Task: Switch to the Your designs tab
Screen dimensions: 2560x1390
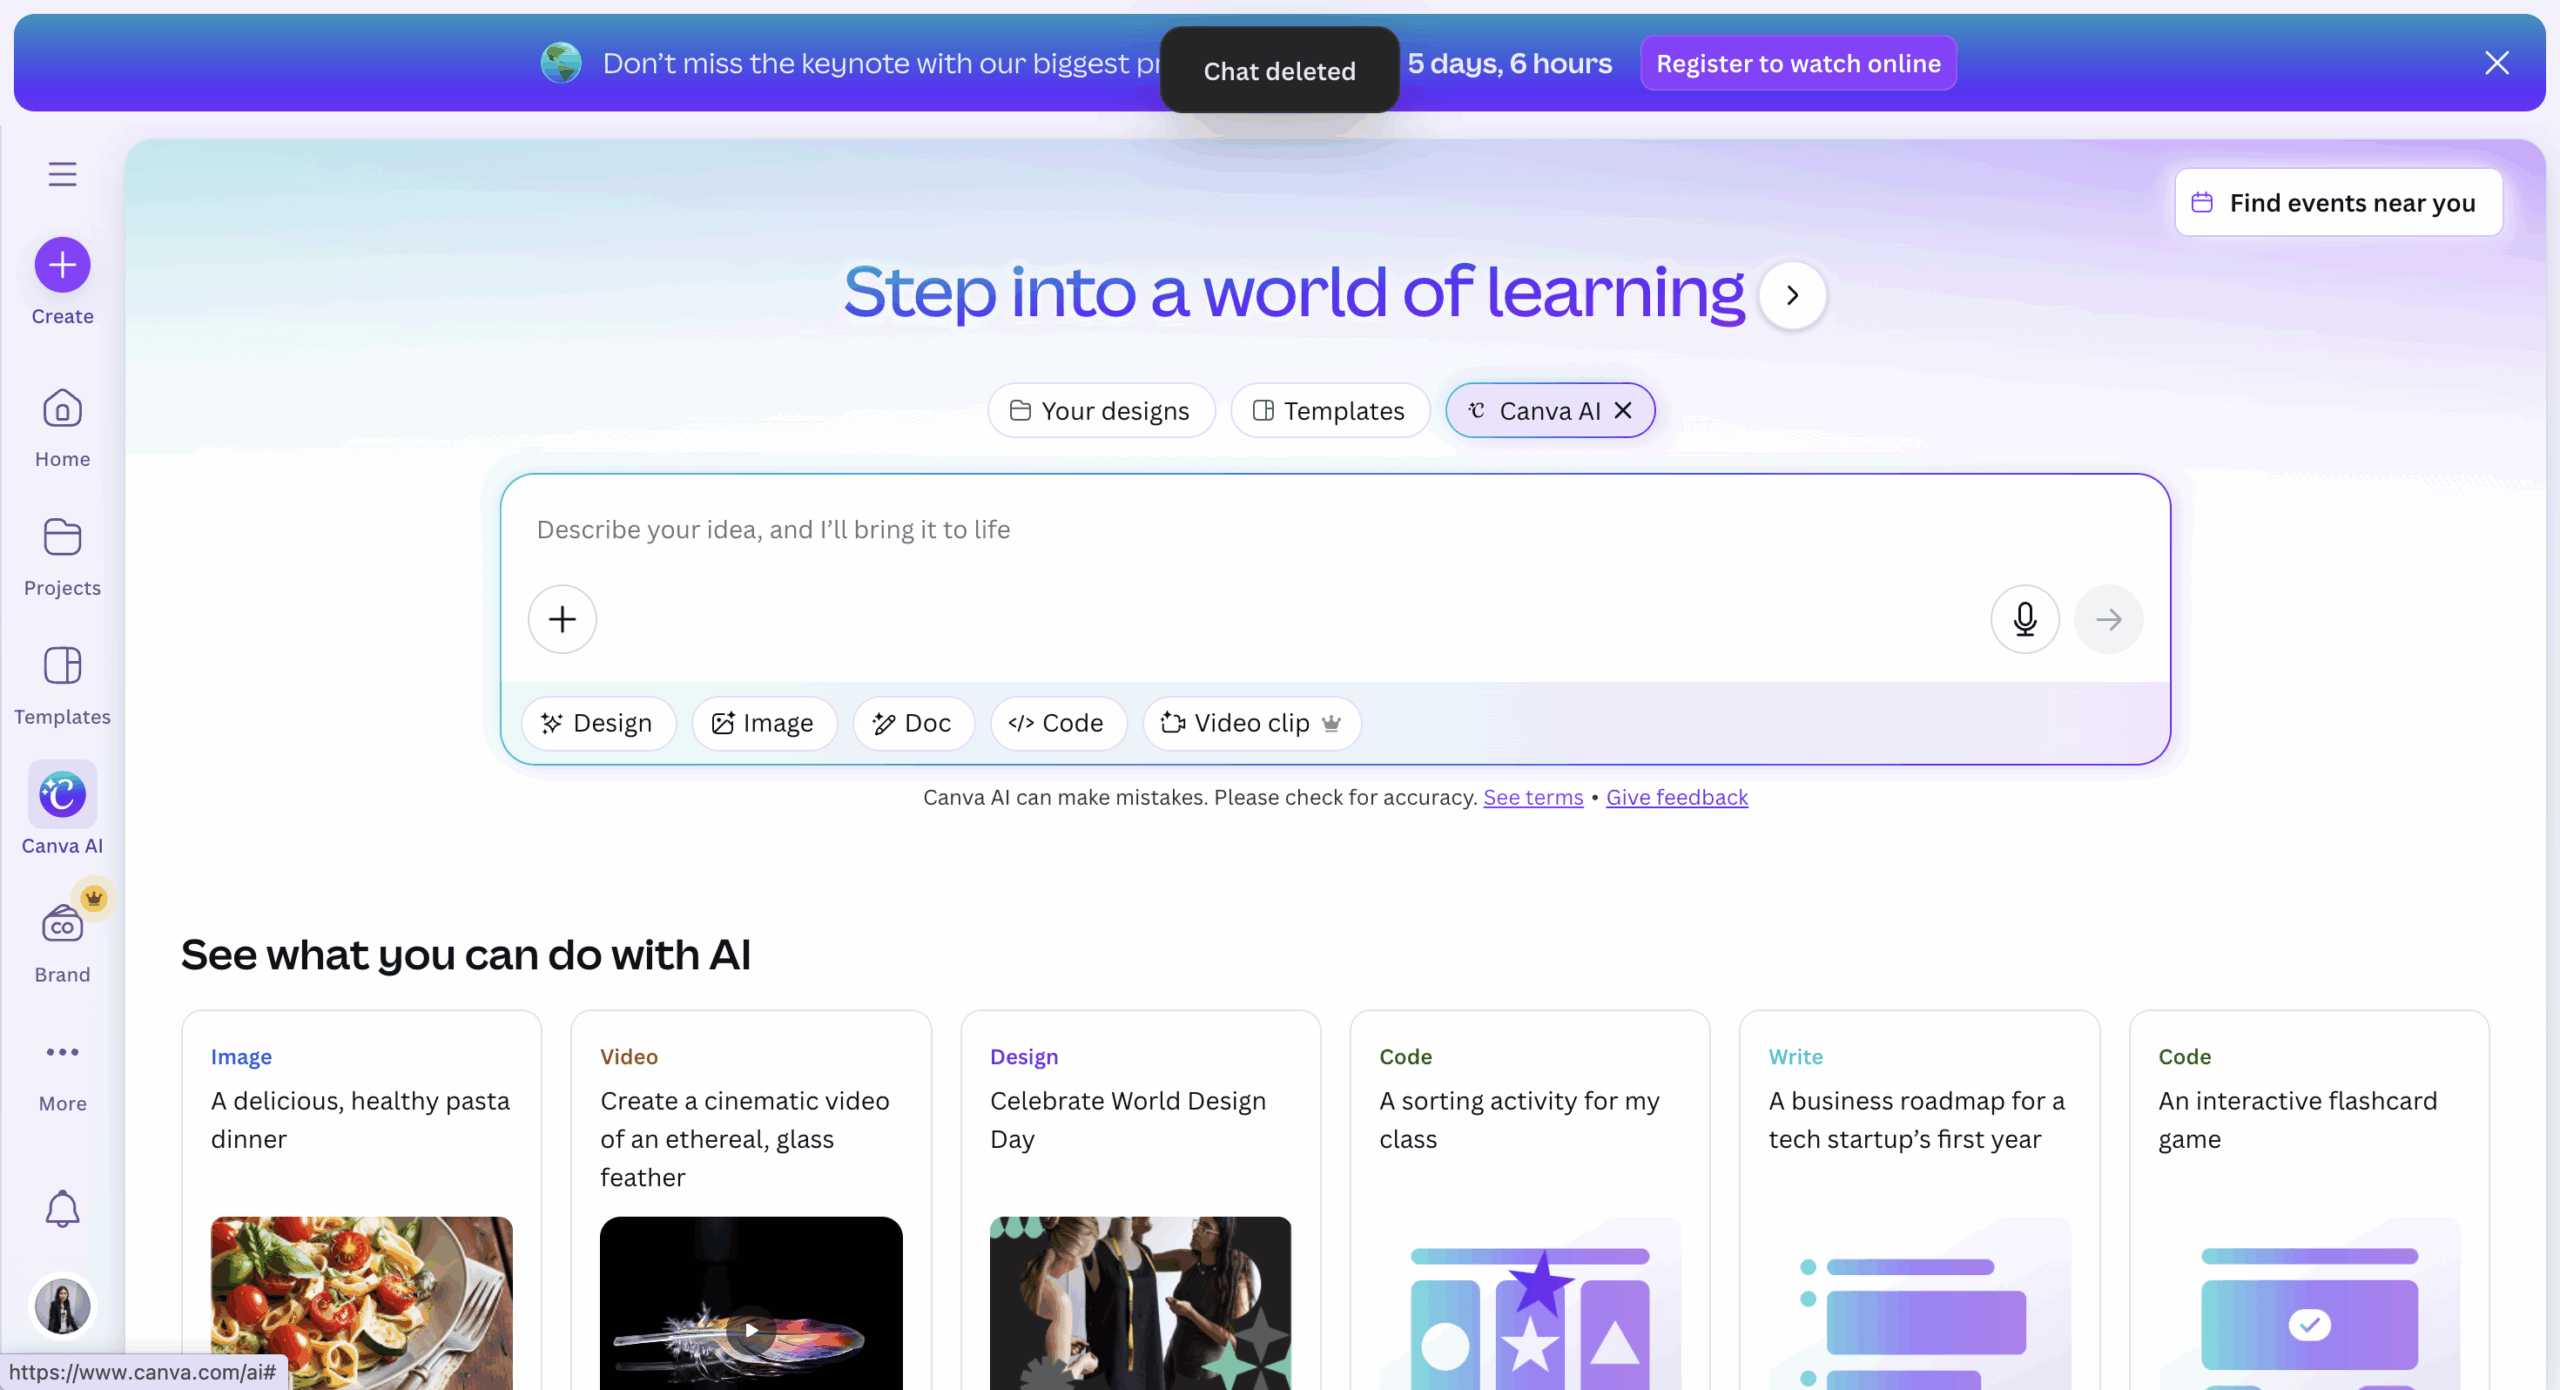Action: pyautogui.click(x=1100, y=410)
